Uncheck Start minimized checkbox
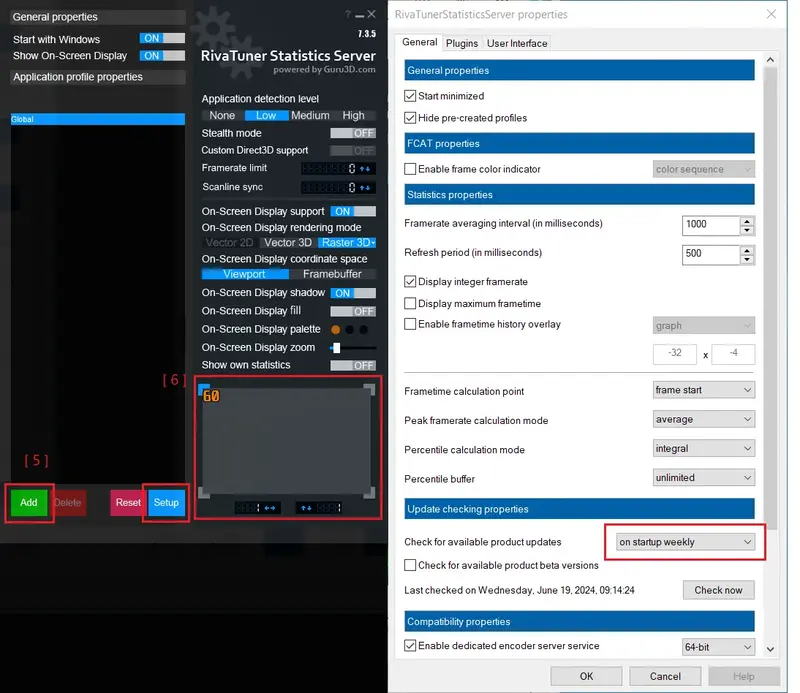 coord(410,96)
